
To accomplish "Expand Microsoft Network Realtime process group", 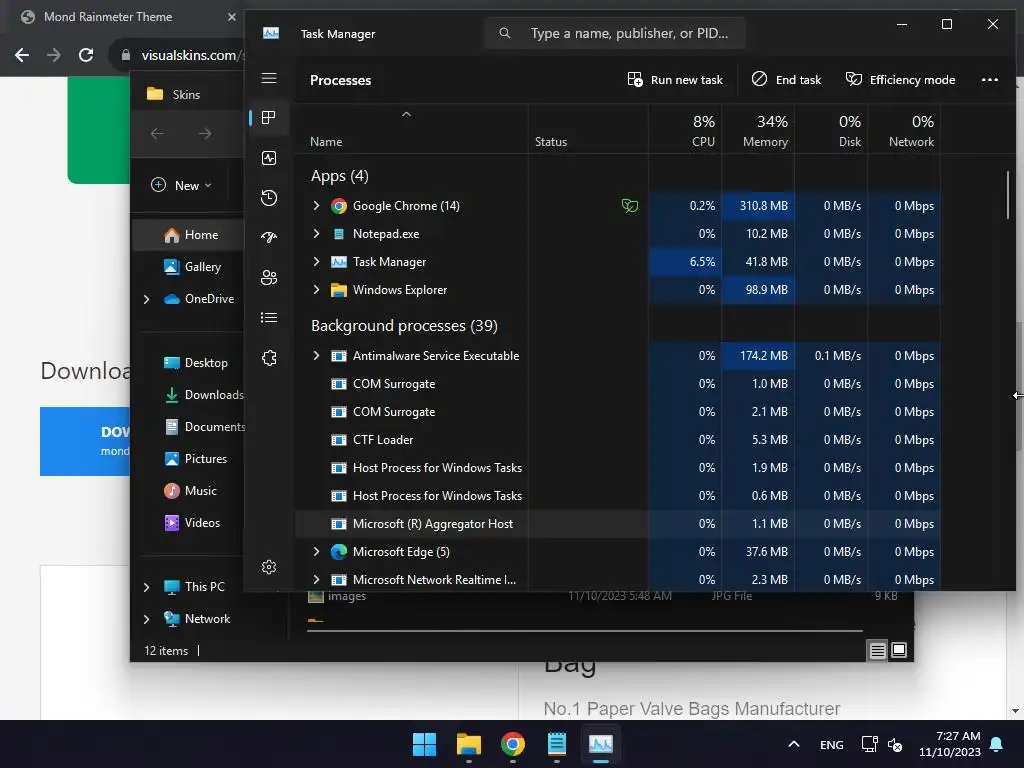I will tap(317, 580).
